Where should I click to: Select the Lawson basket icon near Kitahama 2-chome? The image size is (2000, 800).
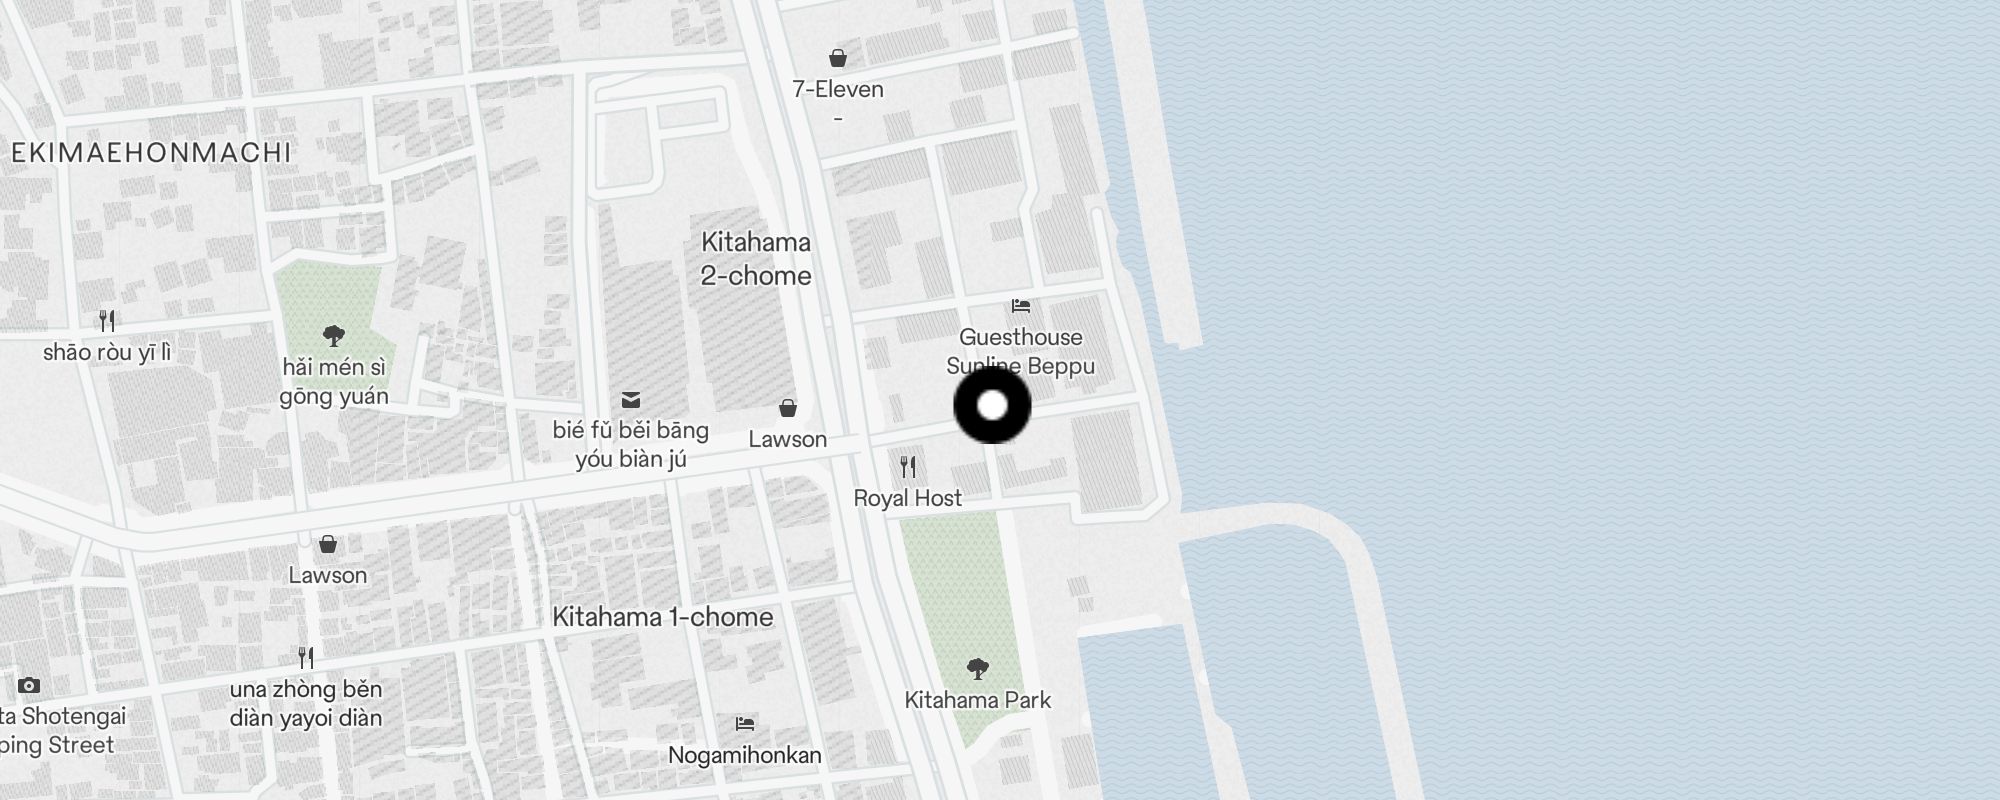pos(788,408)
